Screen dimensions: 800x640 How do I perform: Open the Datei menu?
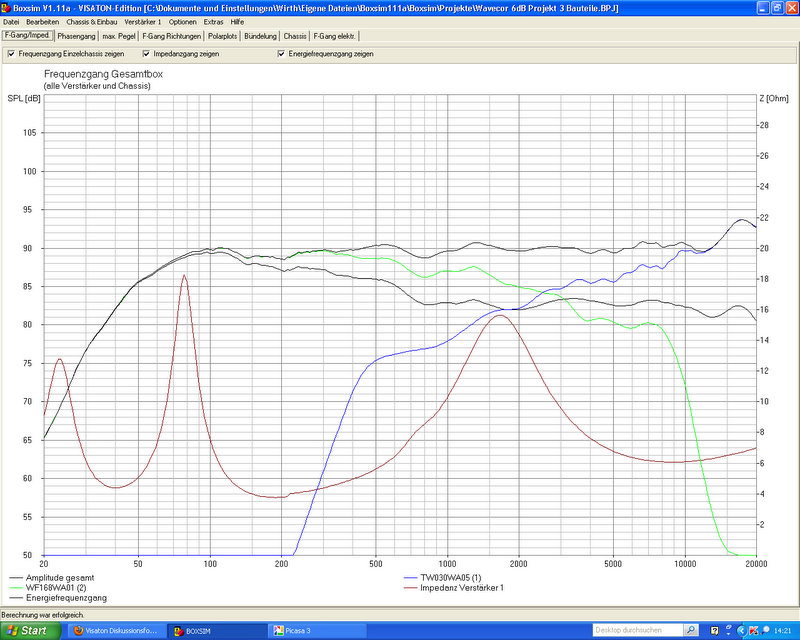[x=11, y=21]
